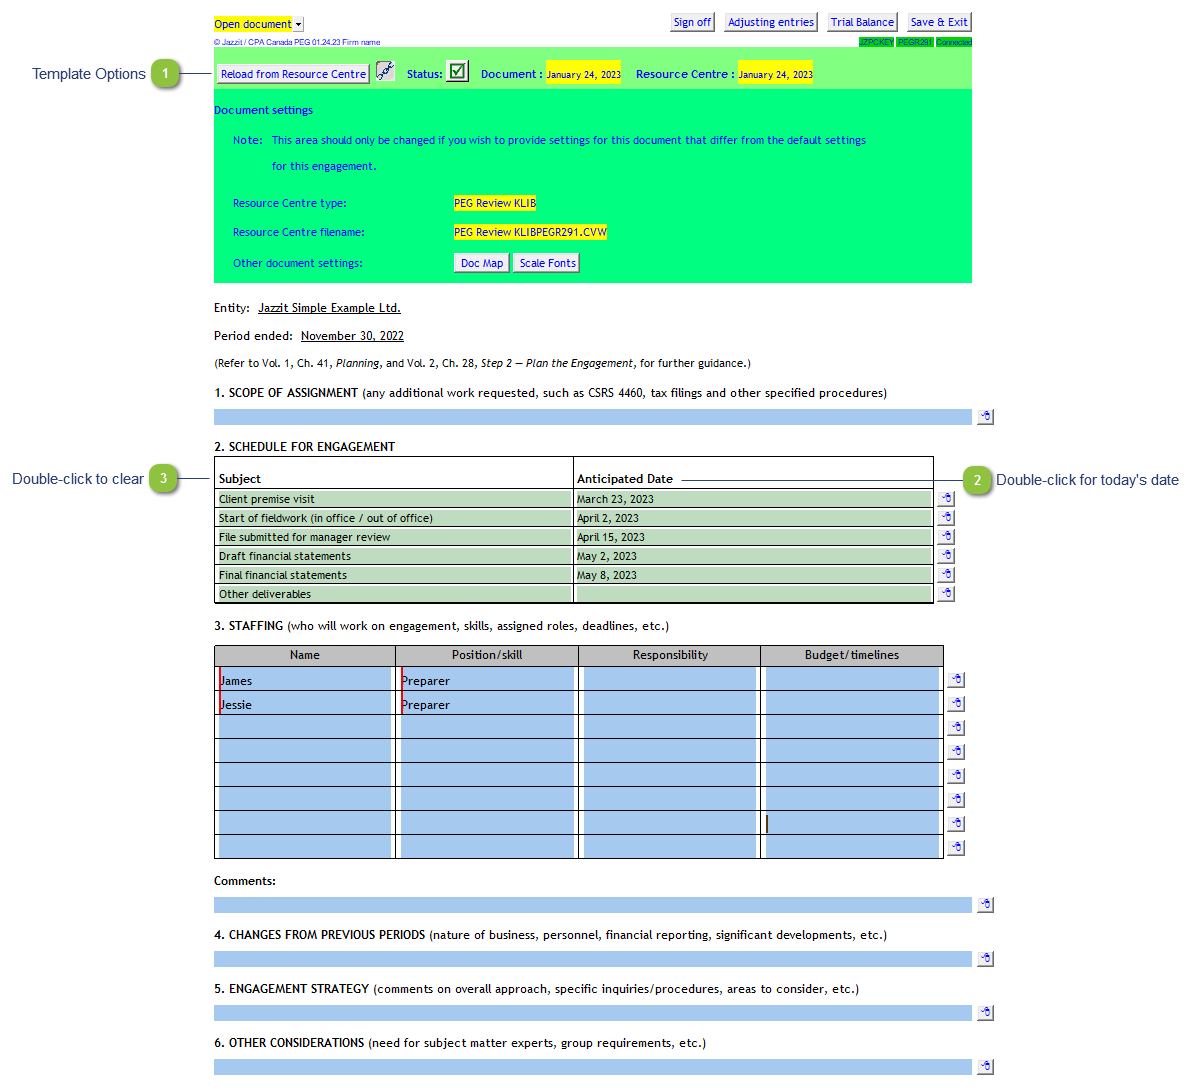Open the Trial Balance
Screen dimensions: 1195x1092
coord(862,22)
